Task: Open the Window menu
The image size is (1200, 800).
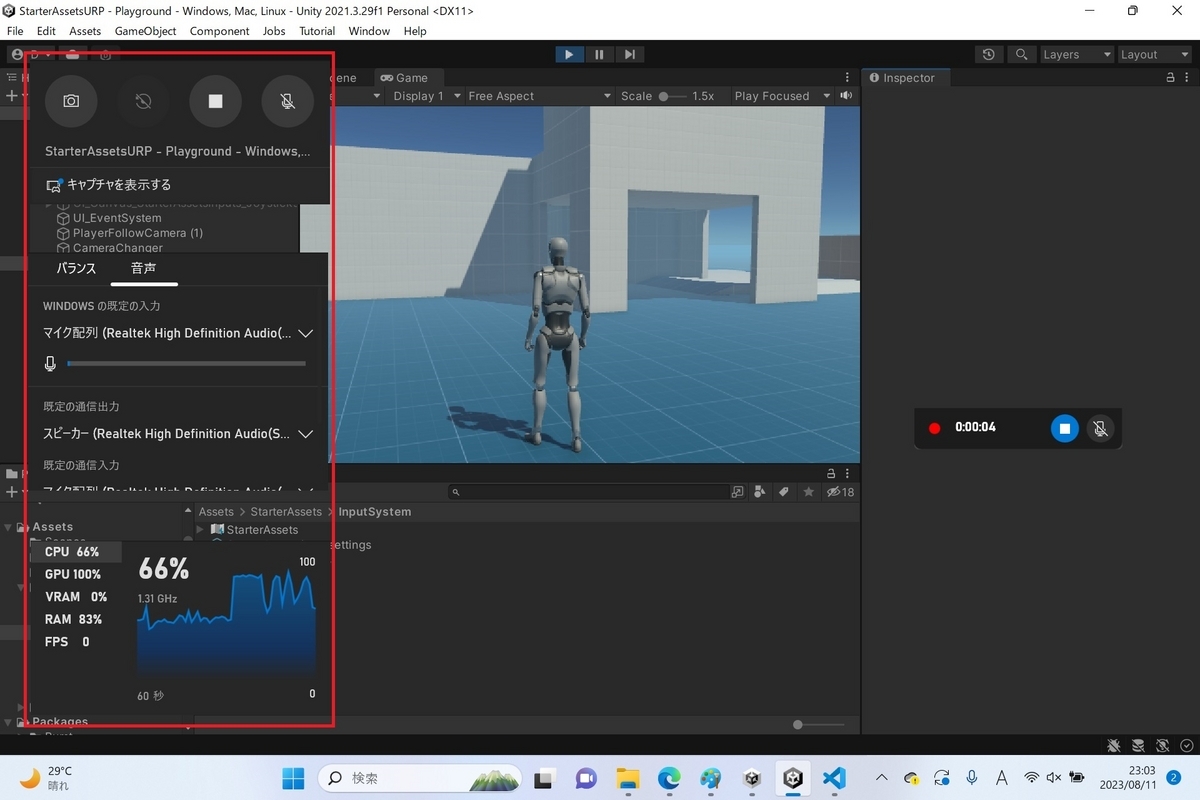Action: tap(369, 31)
